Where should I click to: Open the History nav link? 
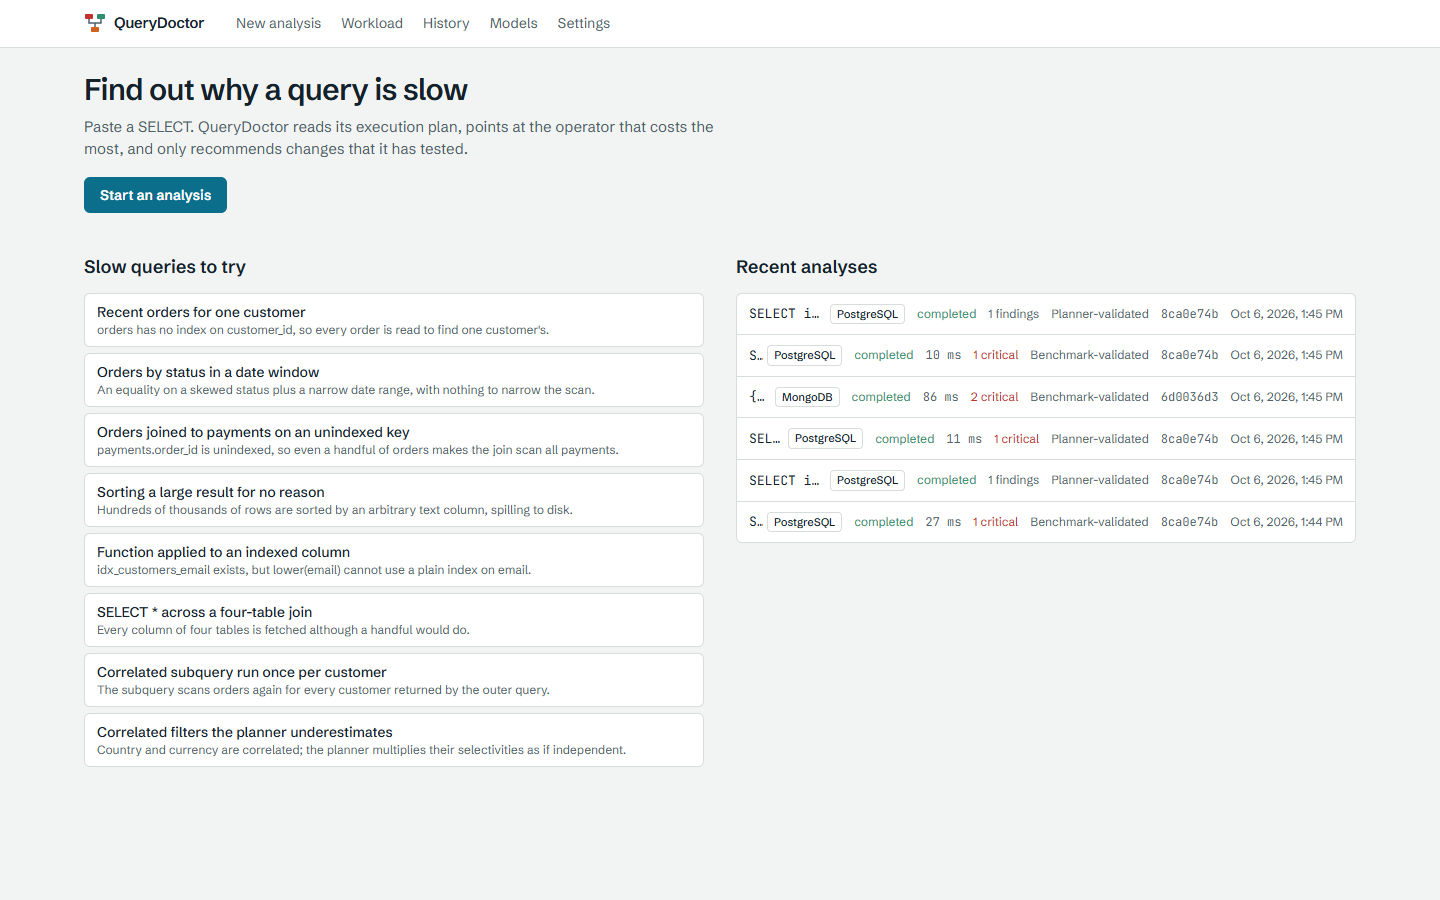click(x=446, y=23)
